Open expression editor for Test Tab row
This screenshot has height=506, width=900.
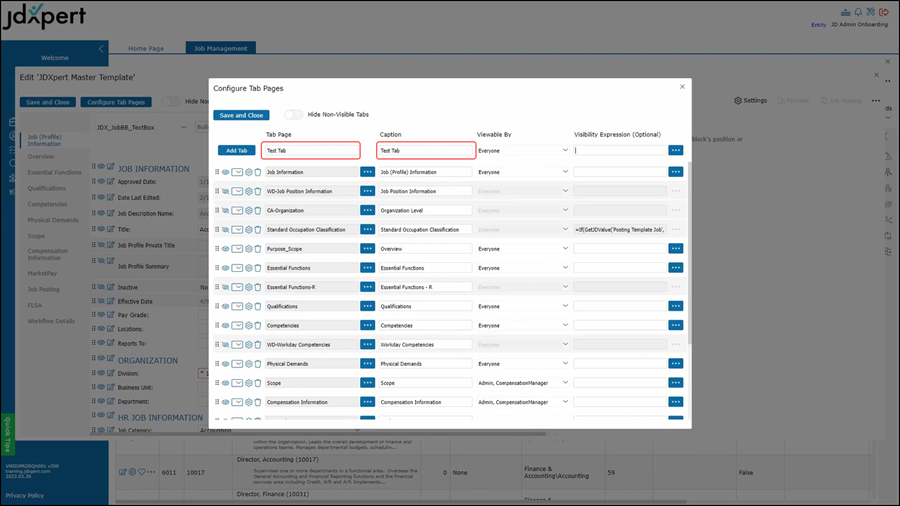676,151
